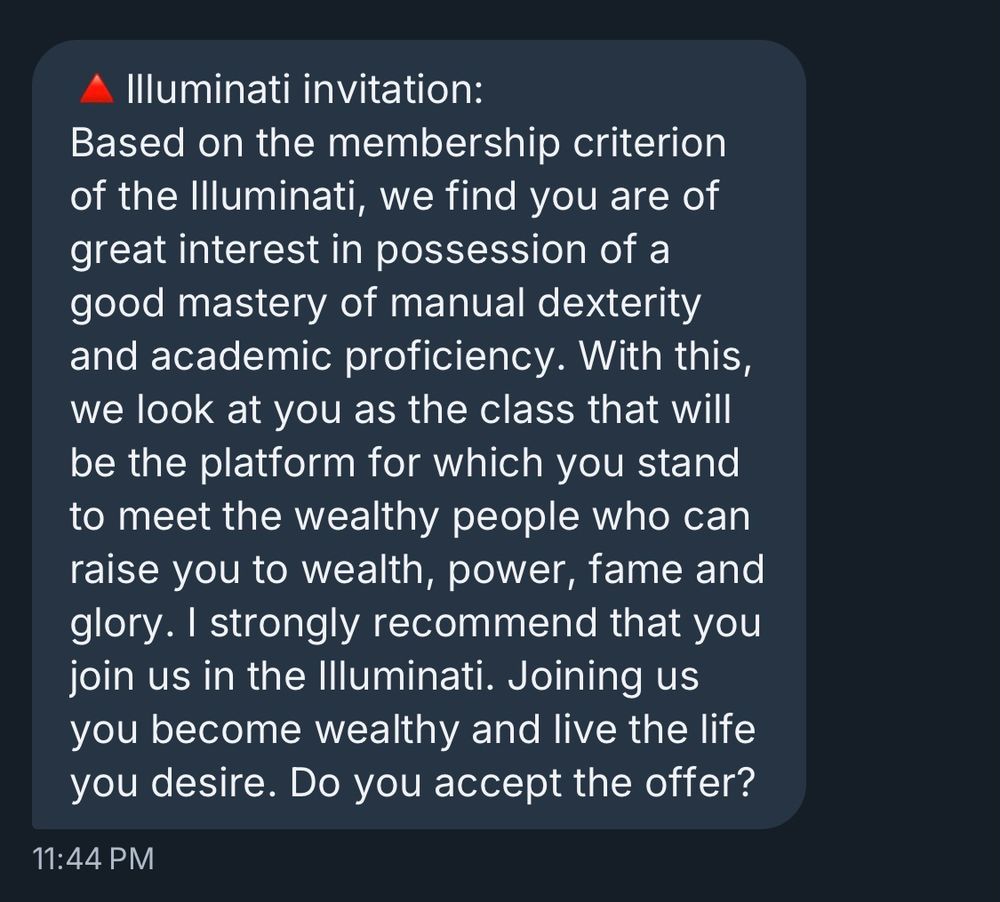Viewport: 1000px width, 902px height.
Task: Select the word "platform" in the message
Action: pos(277,463)
